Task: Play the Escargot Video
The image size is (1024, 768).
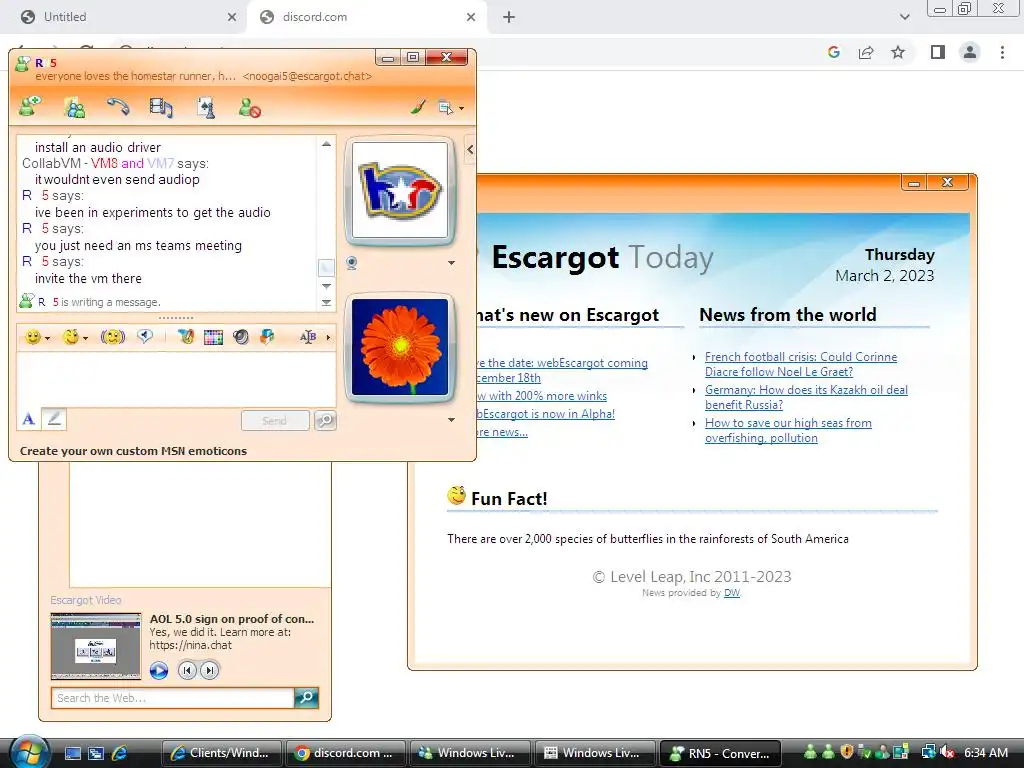Action: pyautogui.click(x=159, y=670)
